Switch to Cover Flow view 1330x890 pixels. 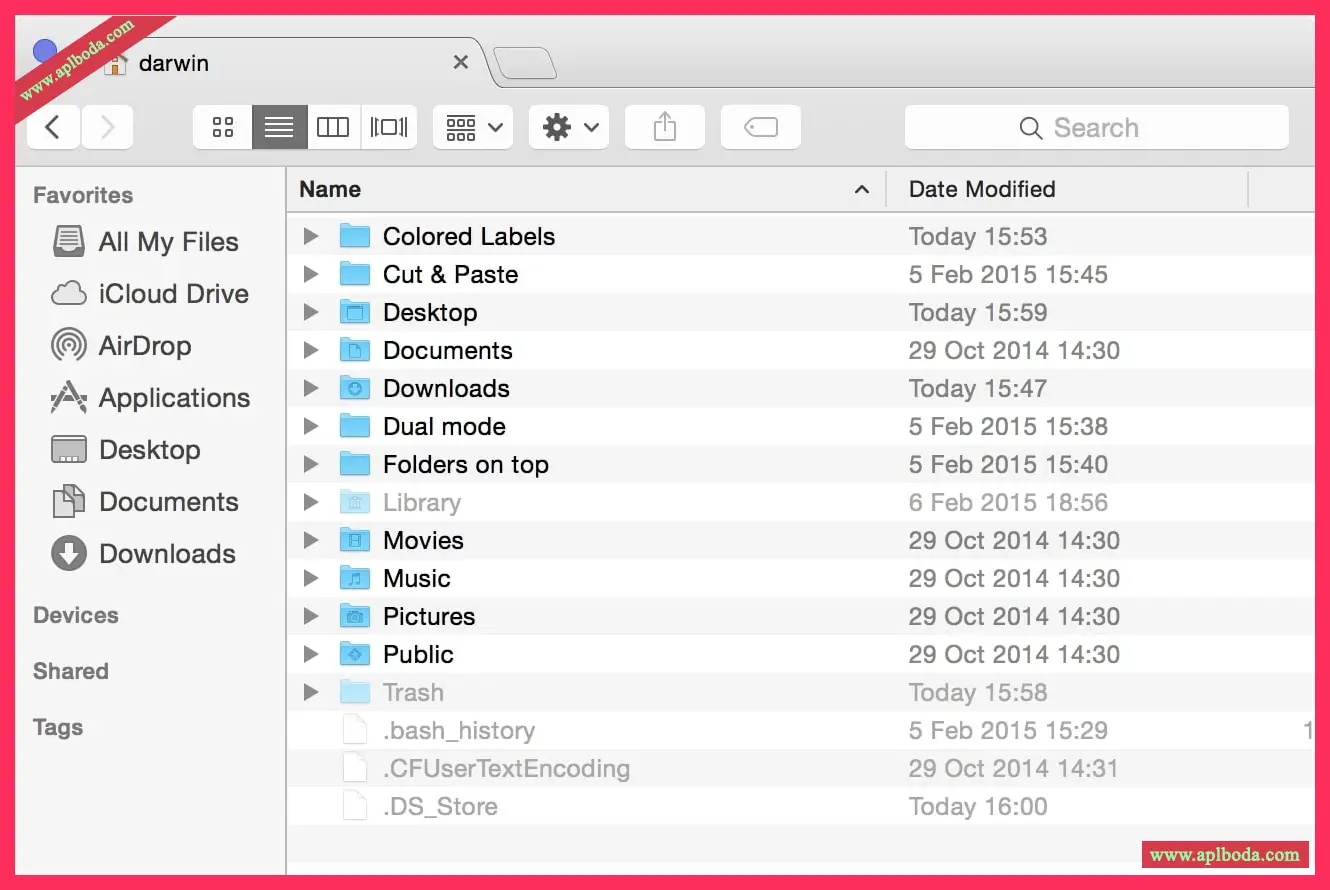[389, 127]
